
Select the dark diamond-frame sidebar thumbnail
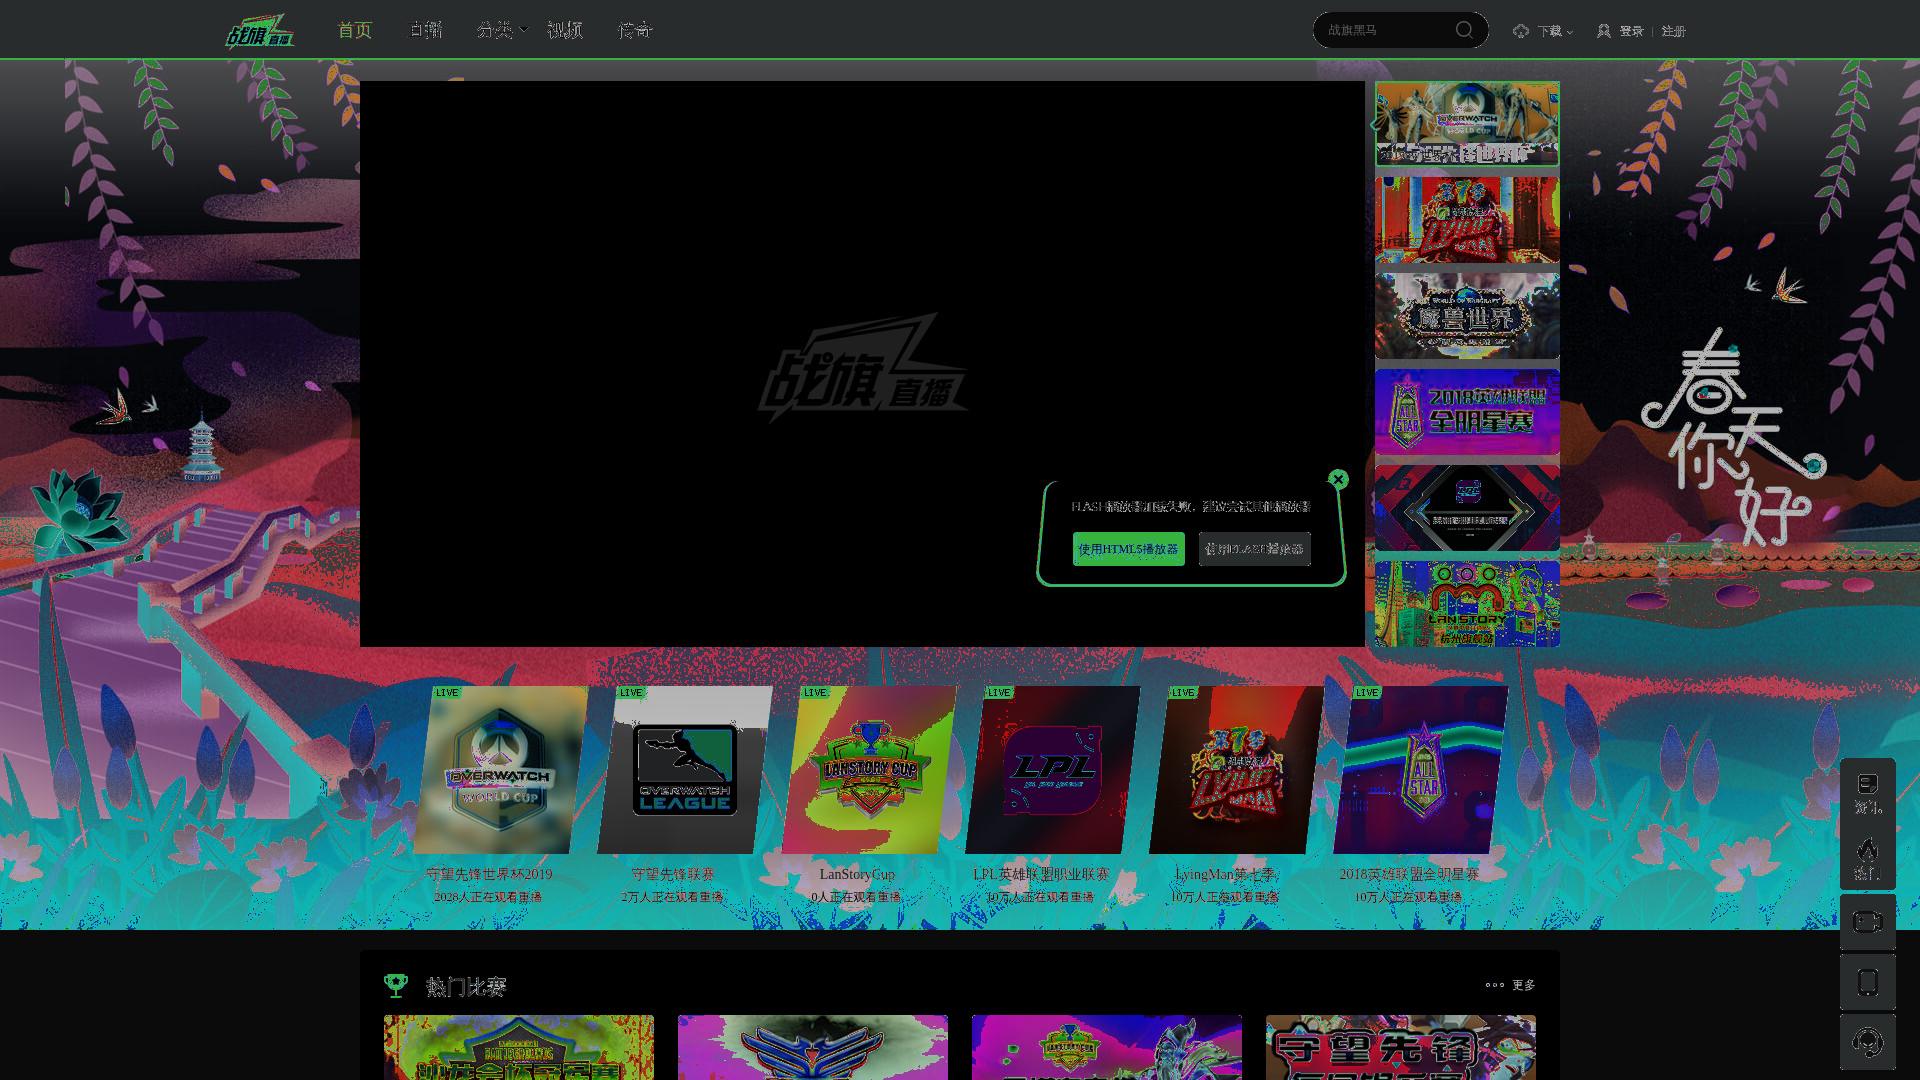1467,508
